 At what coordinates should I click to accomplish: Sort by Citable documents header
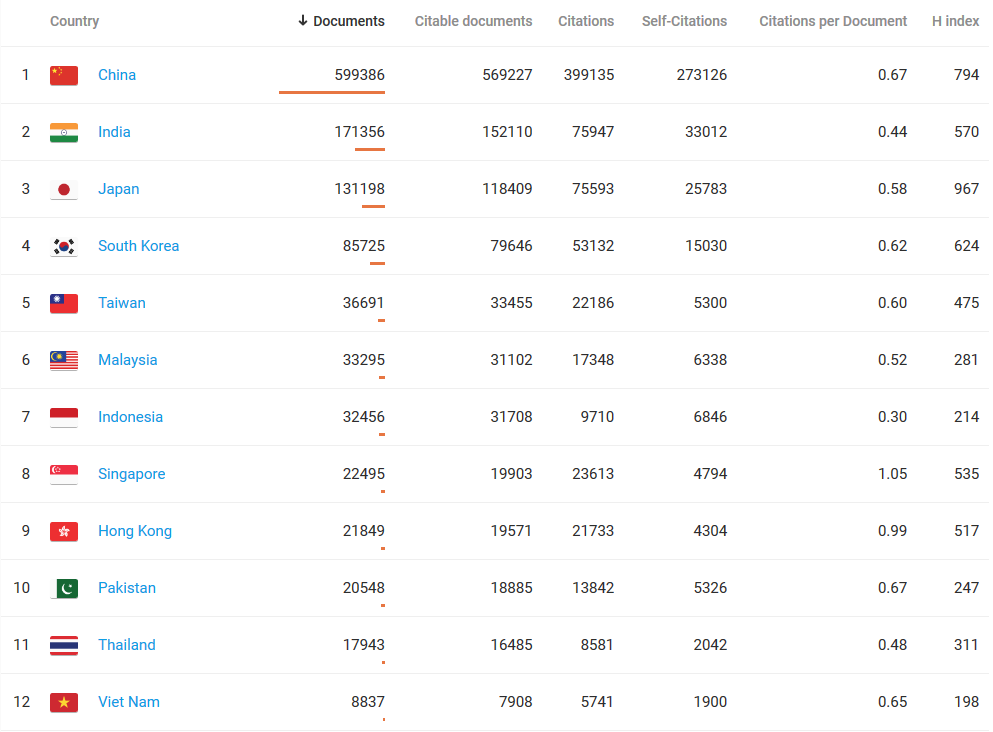point(473,21)
